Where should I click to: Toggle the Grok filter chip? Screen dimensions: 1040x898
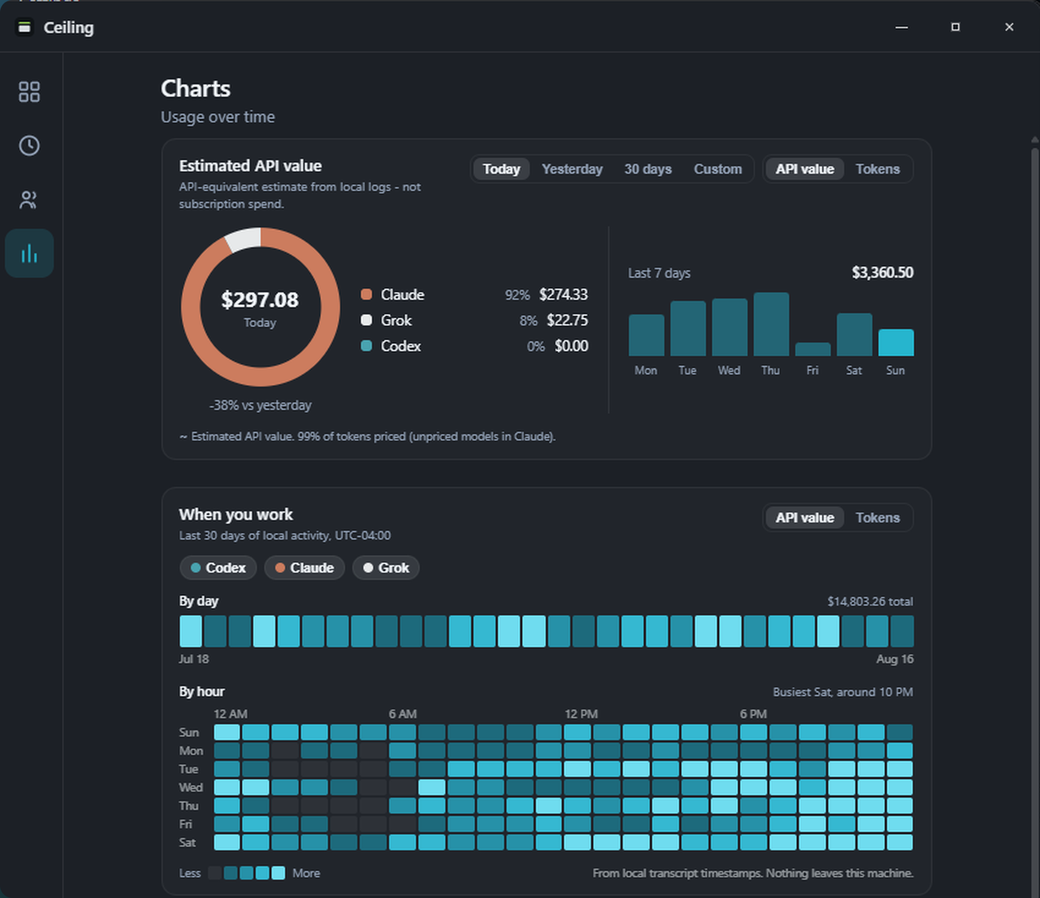click(x=386, y=568)
